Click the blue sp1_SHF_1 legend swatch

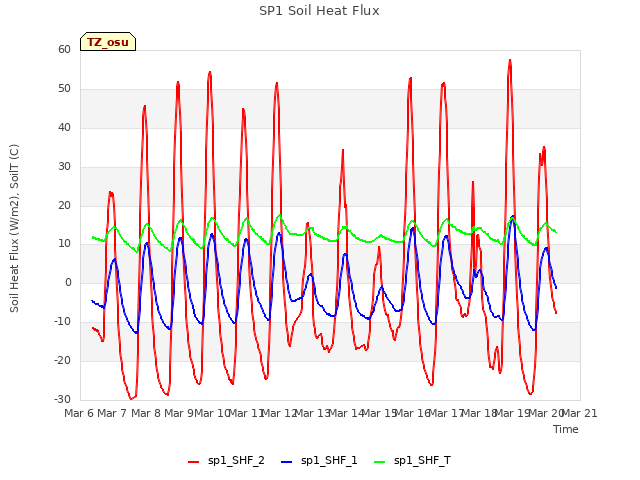(x=287, y=462)
